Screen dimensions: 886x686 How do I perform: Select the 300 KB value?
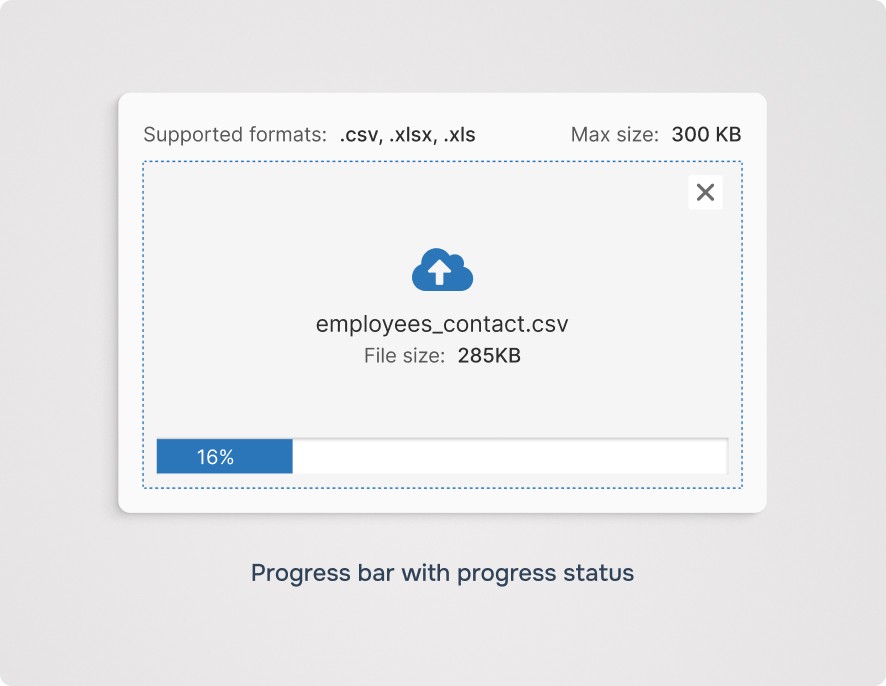(x=705, y=133)
